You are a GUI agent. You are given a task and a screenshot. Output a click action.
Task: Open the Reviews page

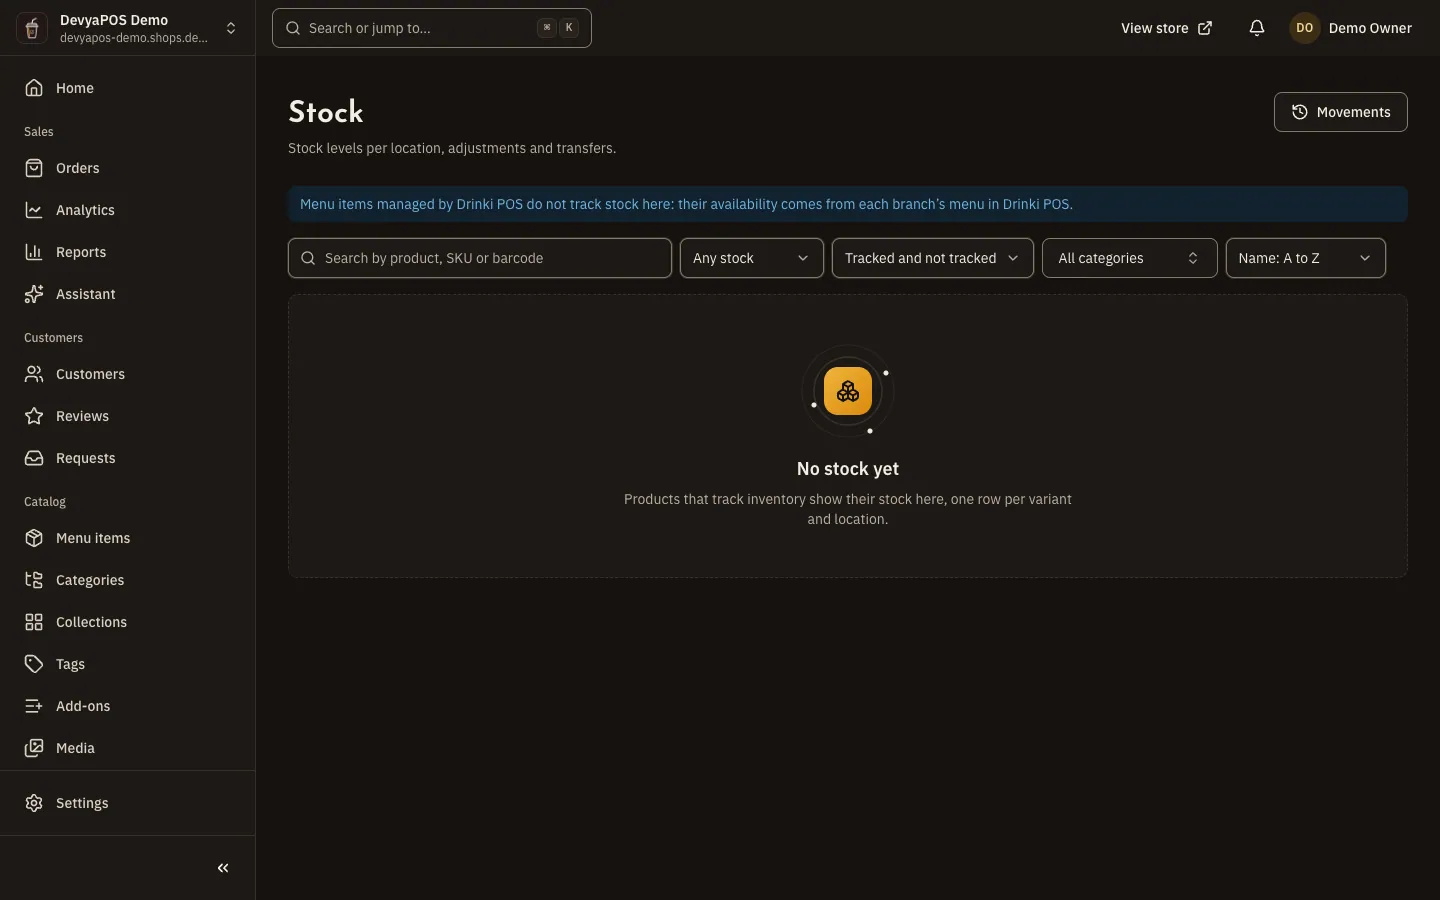(127, 416)
